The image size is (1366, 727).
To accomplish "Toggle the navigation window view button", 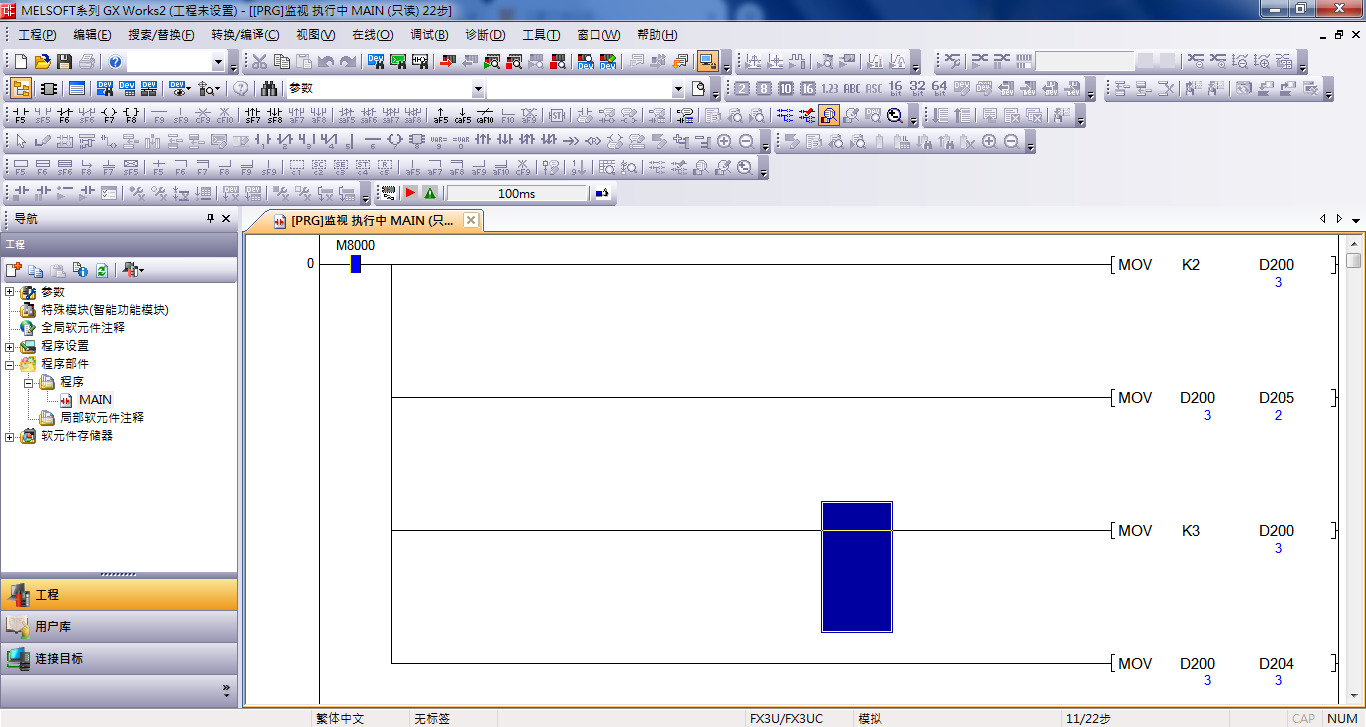I will [21, 89].
